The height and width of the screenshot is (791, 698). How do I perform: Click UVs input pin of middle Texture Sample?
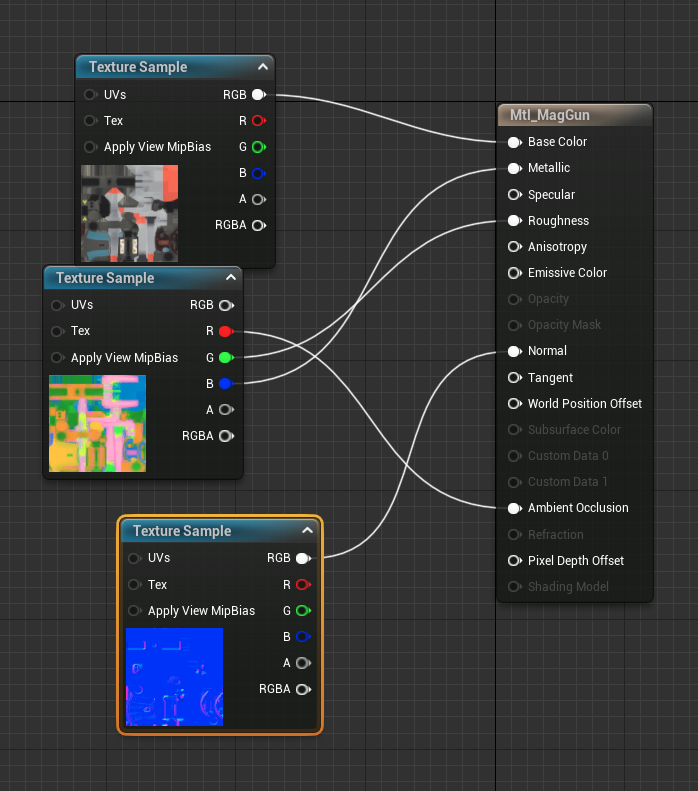click(57, 305)
